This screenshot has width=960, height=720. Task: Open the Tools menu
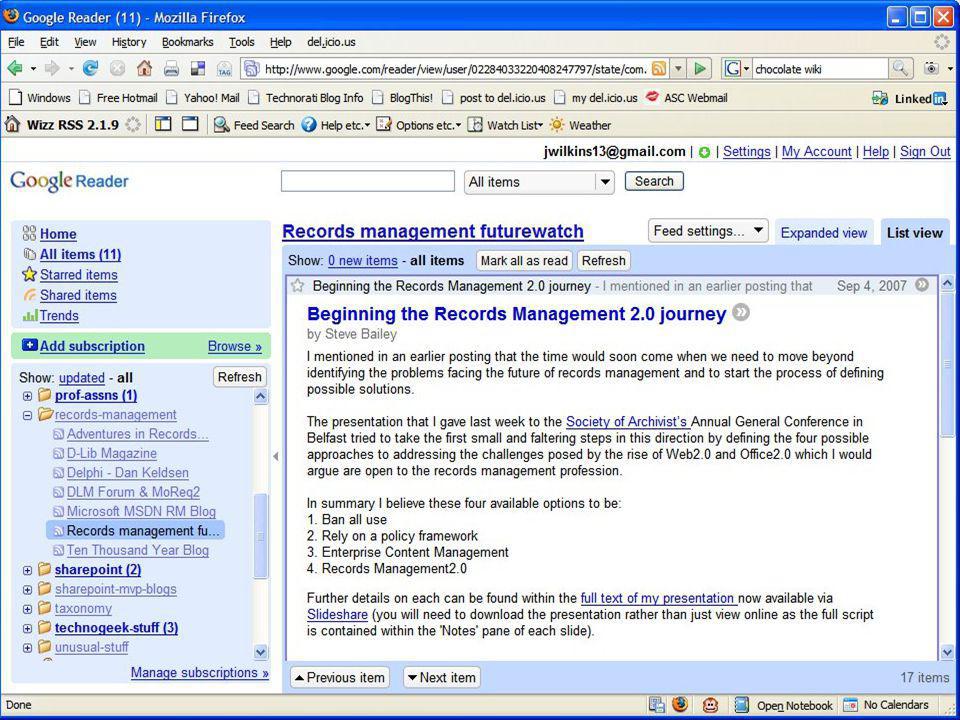pyautogui.click(x=242, y=42)
